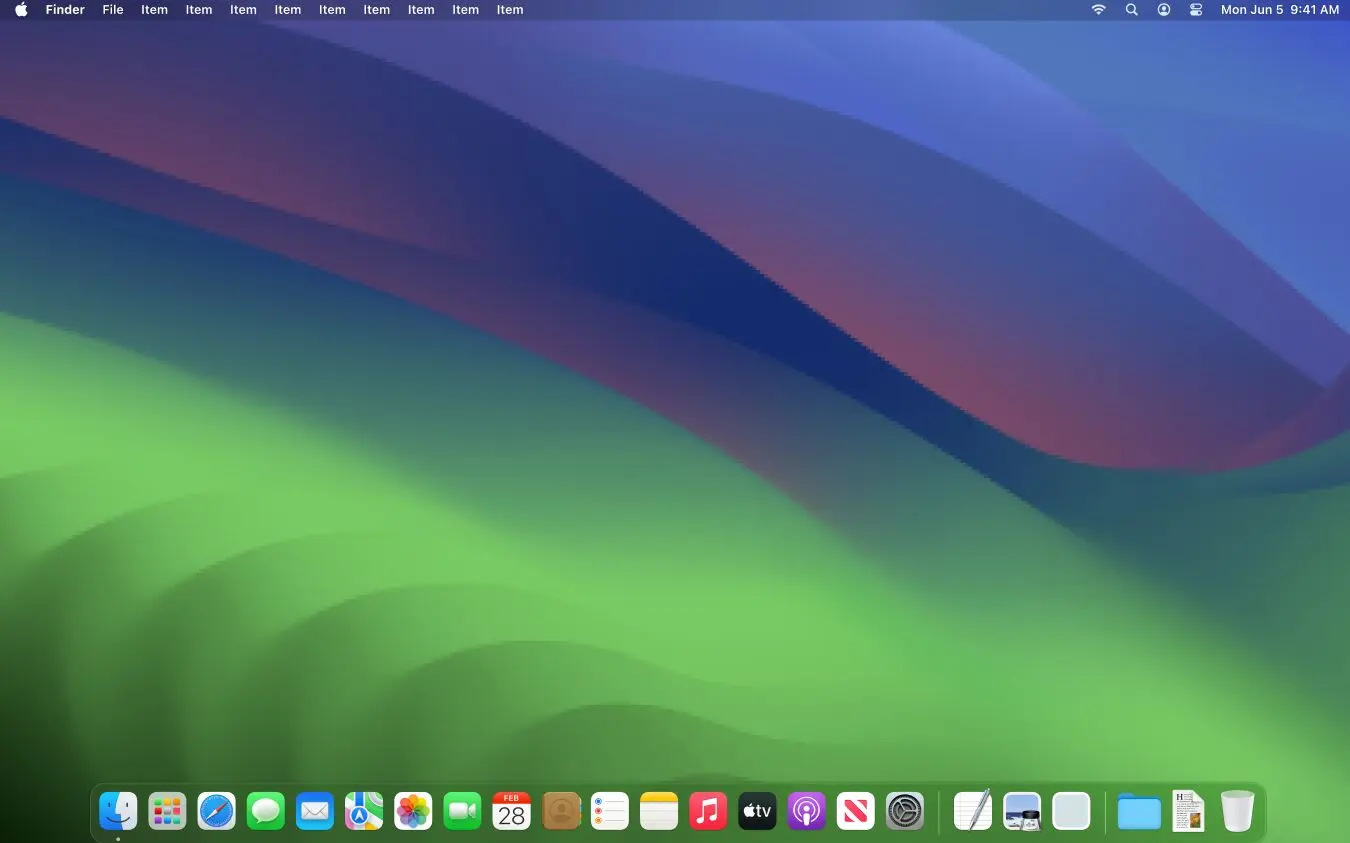The image size is (1350, 843).
Task: Open Contacts from the Dock
Action: pos(561,811)
